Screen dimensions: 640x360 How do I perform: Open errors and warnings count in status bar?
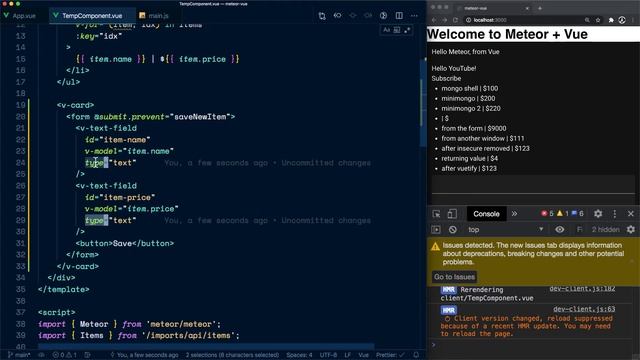(64, 355)
